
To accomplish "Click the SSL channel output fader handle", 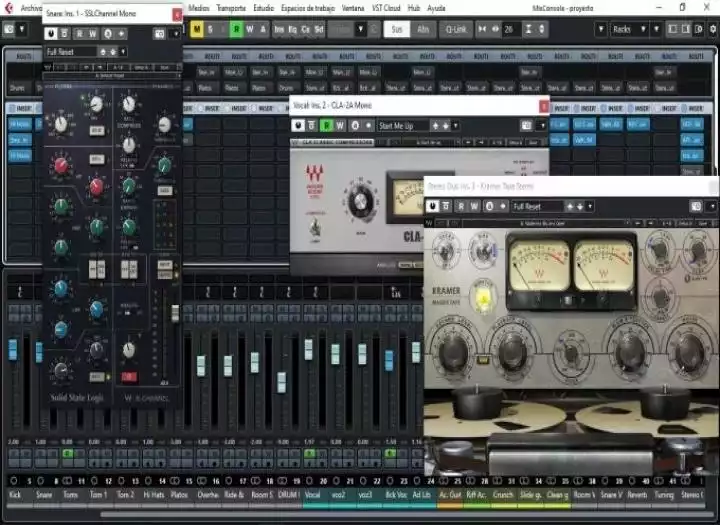I will click(175, 312).
